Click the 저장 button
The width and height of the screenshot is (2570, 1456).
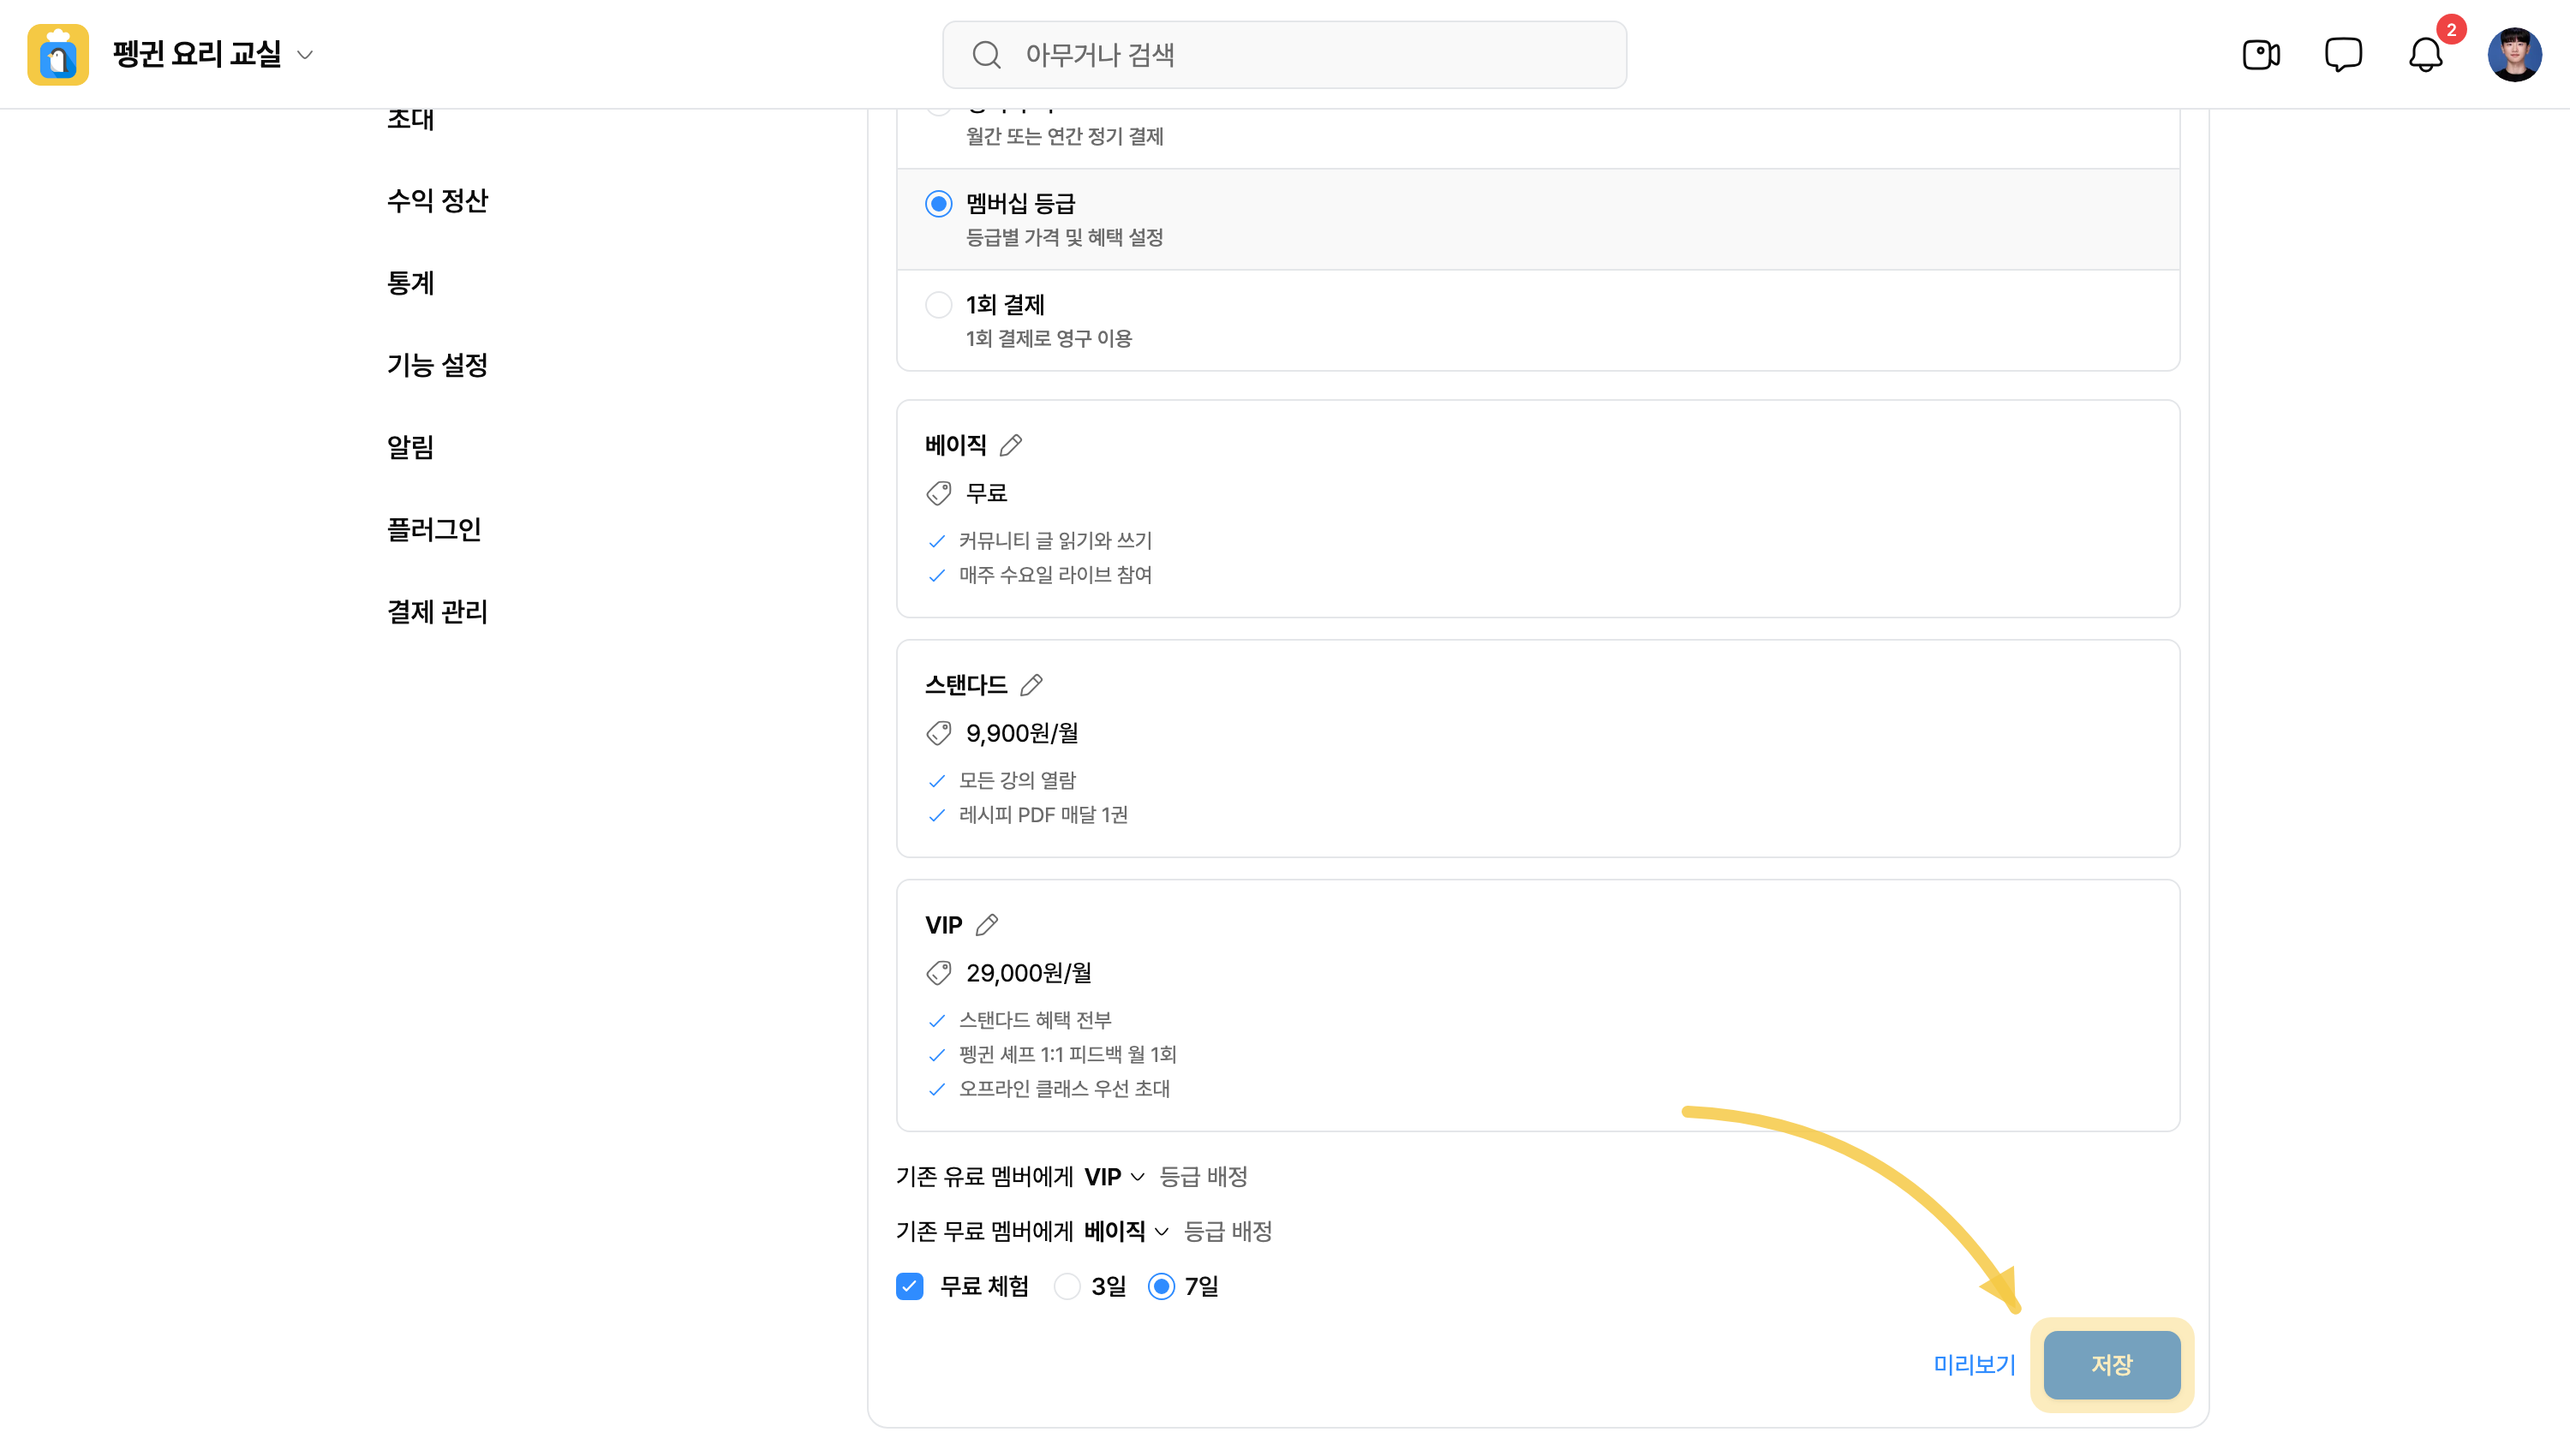point(2111,1365)
